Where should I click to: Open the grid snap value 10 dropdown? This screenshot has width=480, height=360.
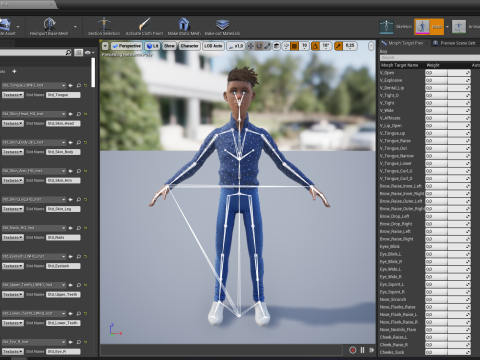point(304,46)
